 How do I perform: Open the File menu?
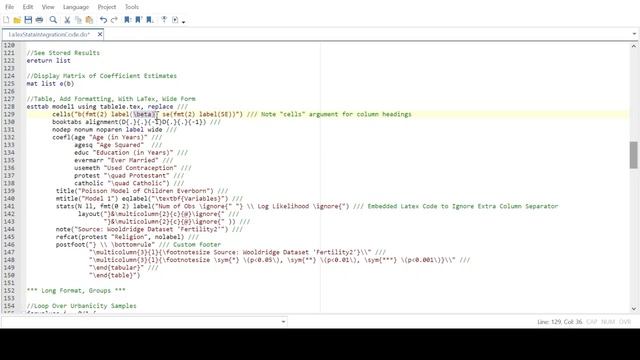pyautogui.click(x=9, y=7)
